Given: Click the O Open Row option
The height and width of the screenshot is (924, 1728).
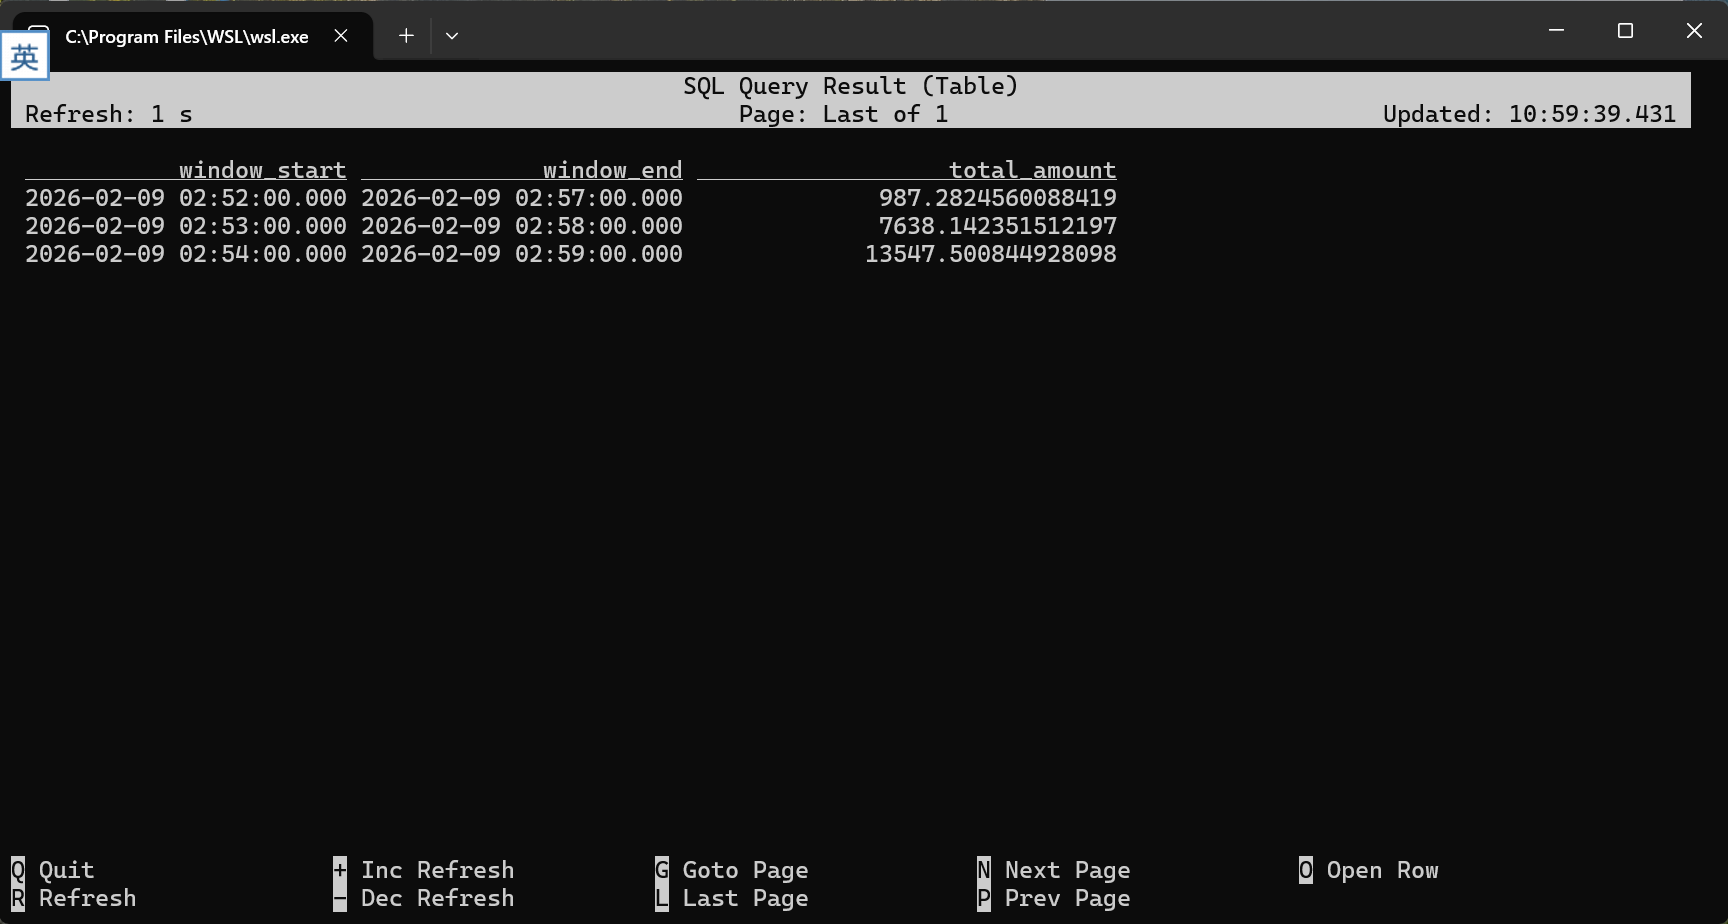Looking at the screenshot, I should coord(1369,870).
